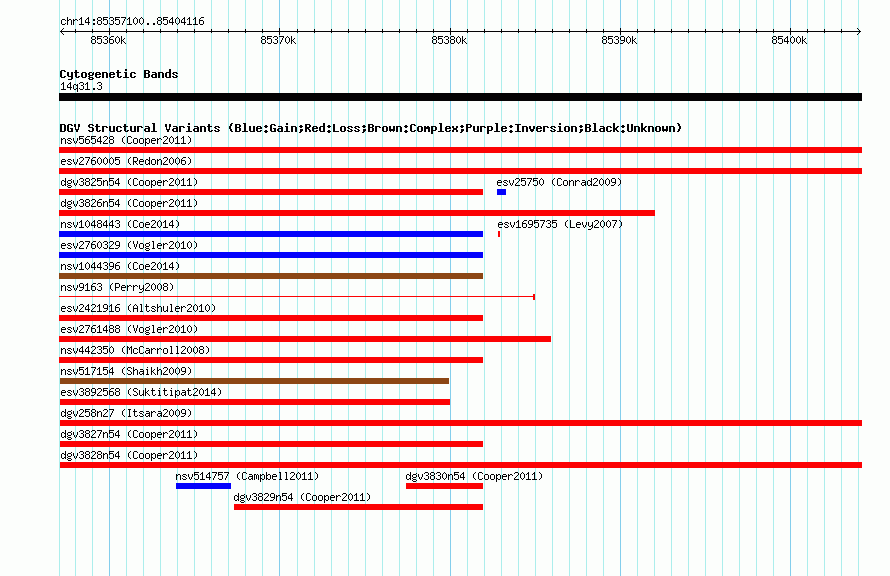The width and height of the screenshot is (890, 576).
Task: Click the red dgv258n27 loss bar
Action: pyautogui.click(x=460, y=423)
